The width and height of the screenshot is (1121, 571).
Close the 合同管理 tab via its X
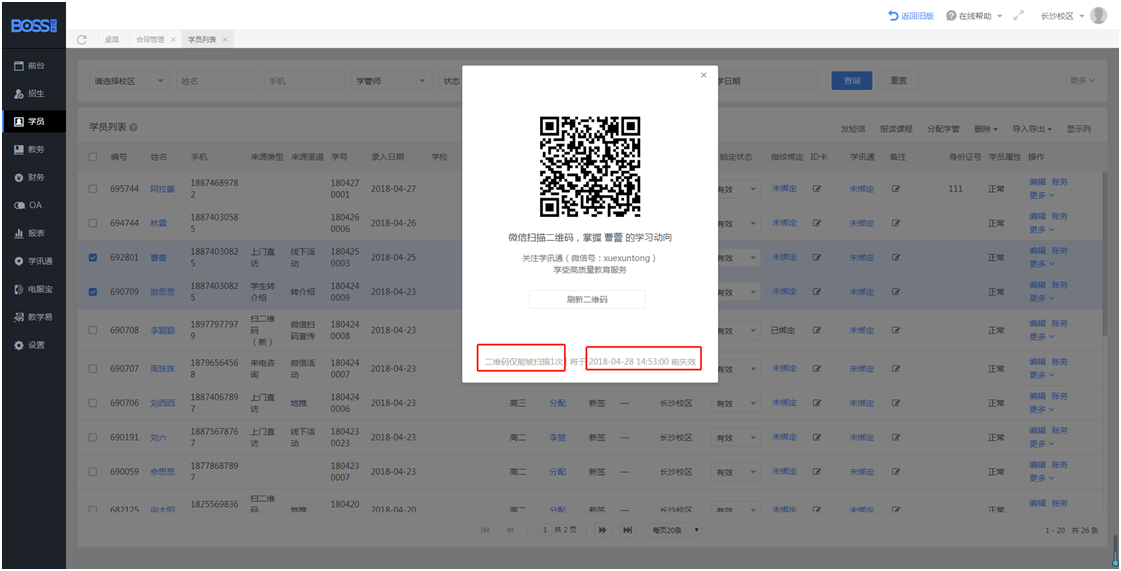(173, 40)
